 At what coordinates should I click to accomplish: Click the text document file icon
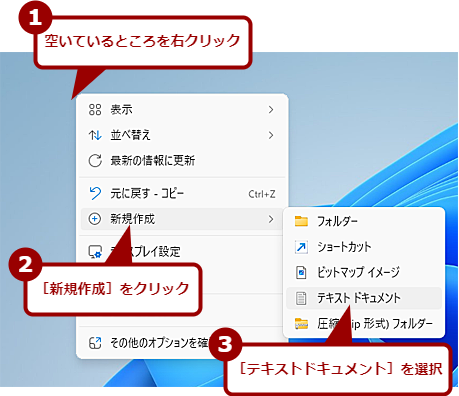click(301, 298)
